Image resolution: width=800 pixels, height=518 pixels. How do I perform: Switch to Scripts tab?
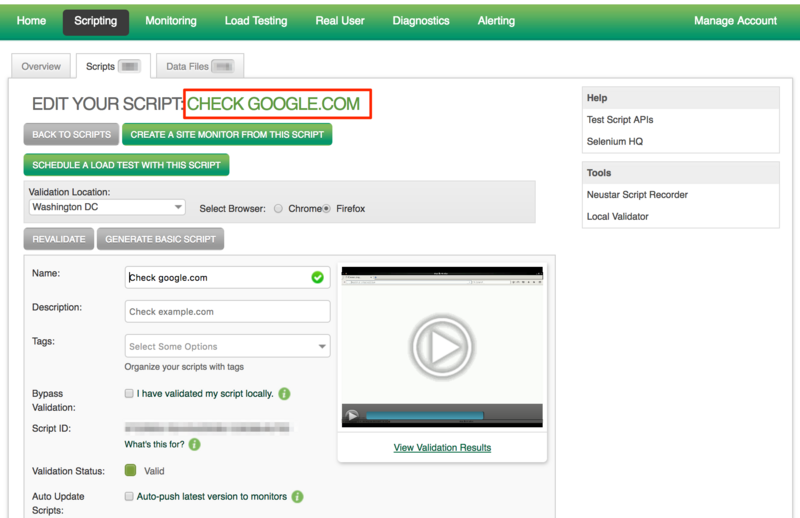[113, 66]
